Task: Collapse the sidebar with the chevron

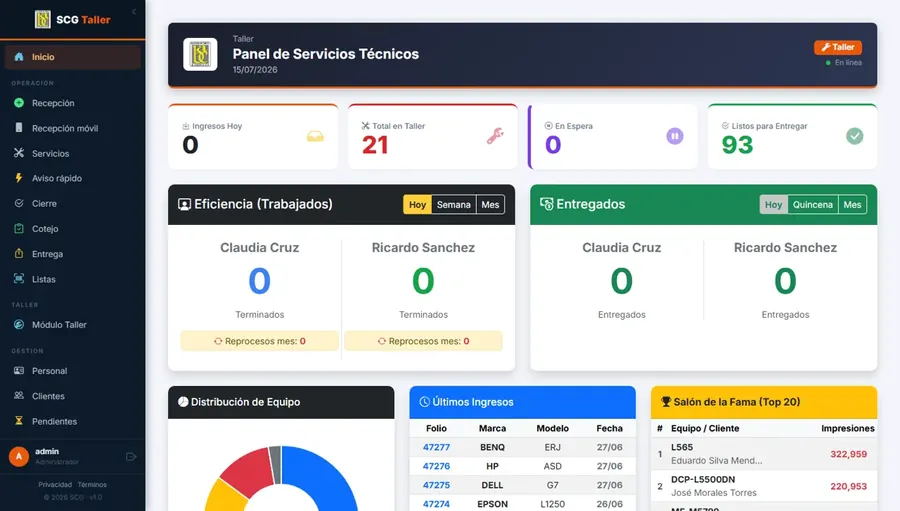Action: tap(134, 11)
